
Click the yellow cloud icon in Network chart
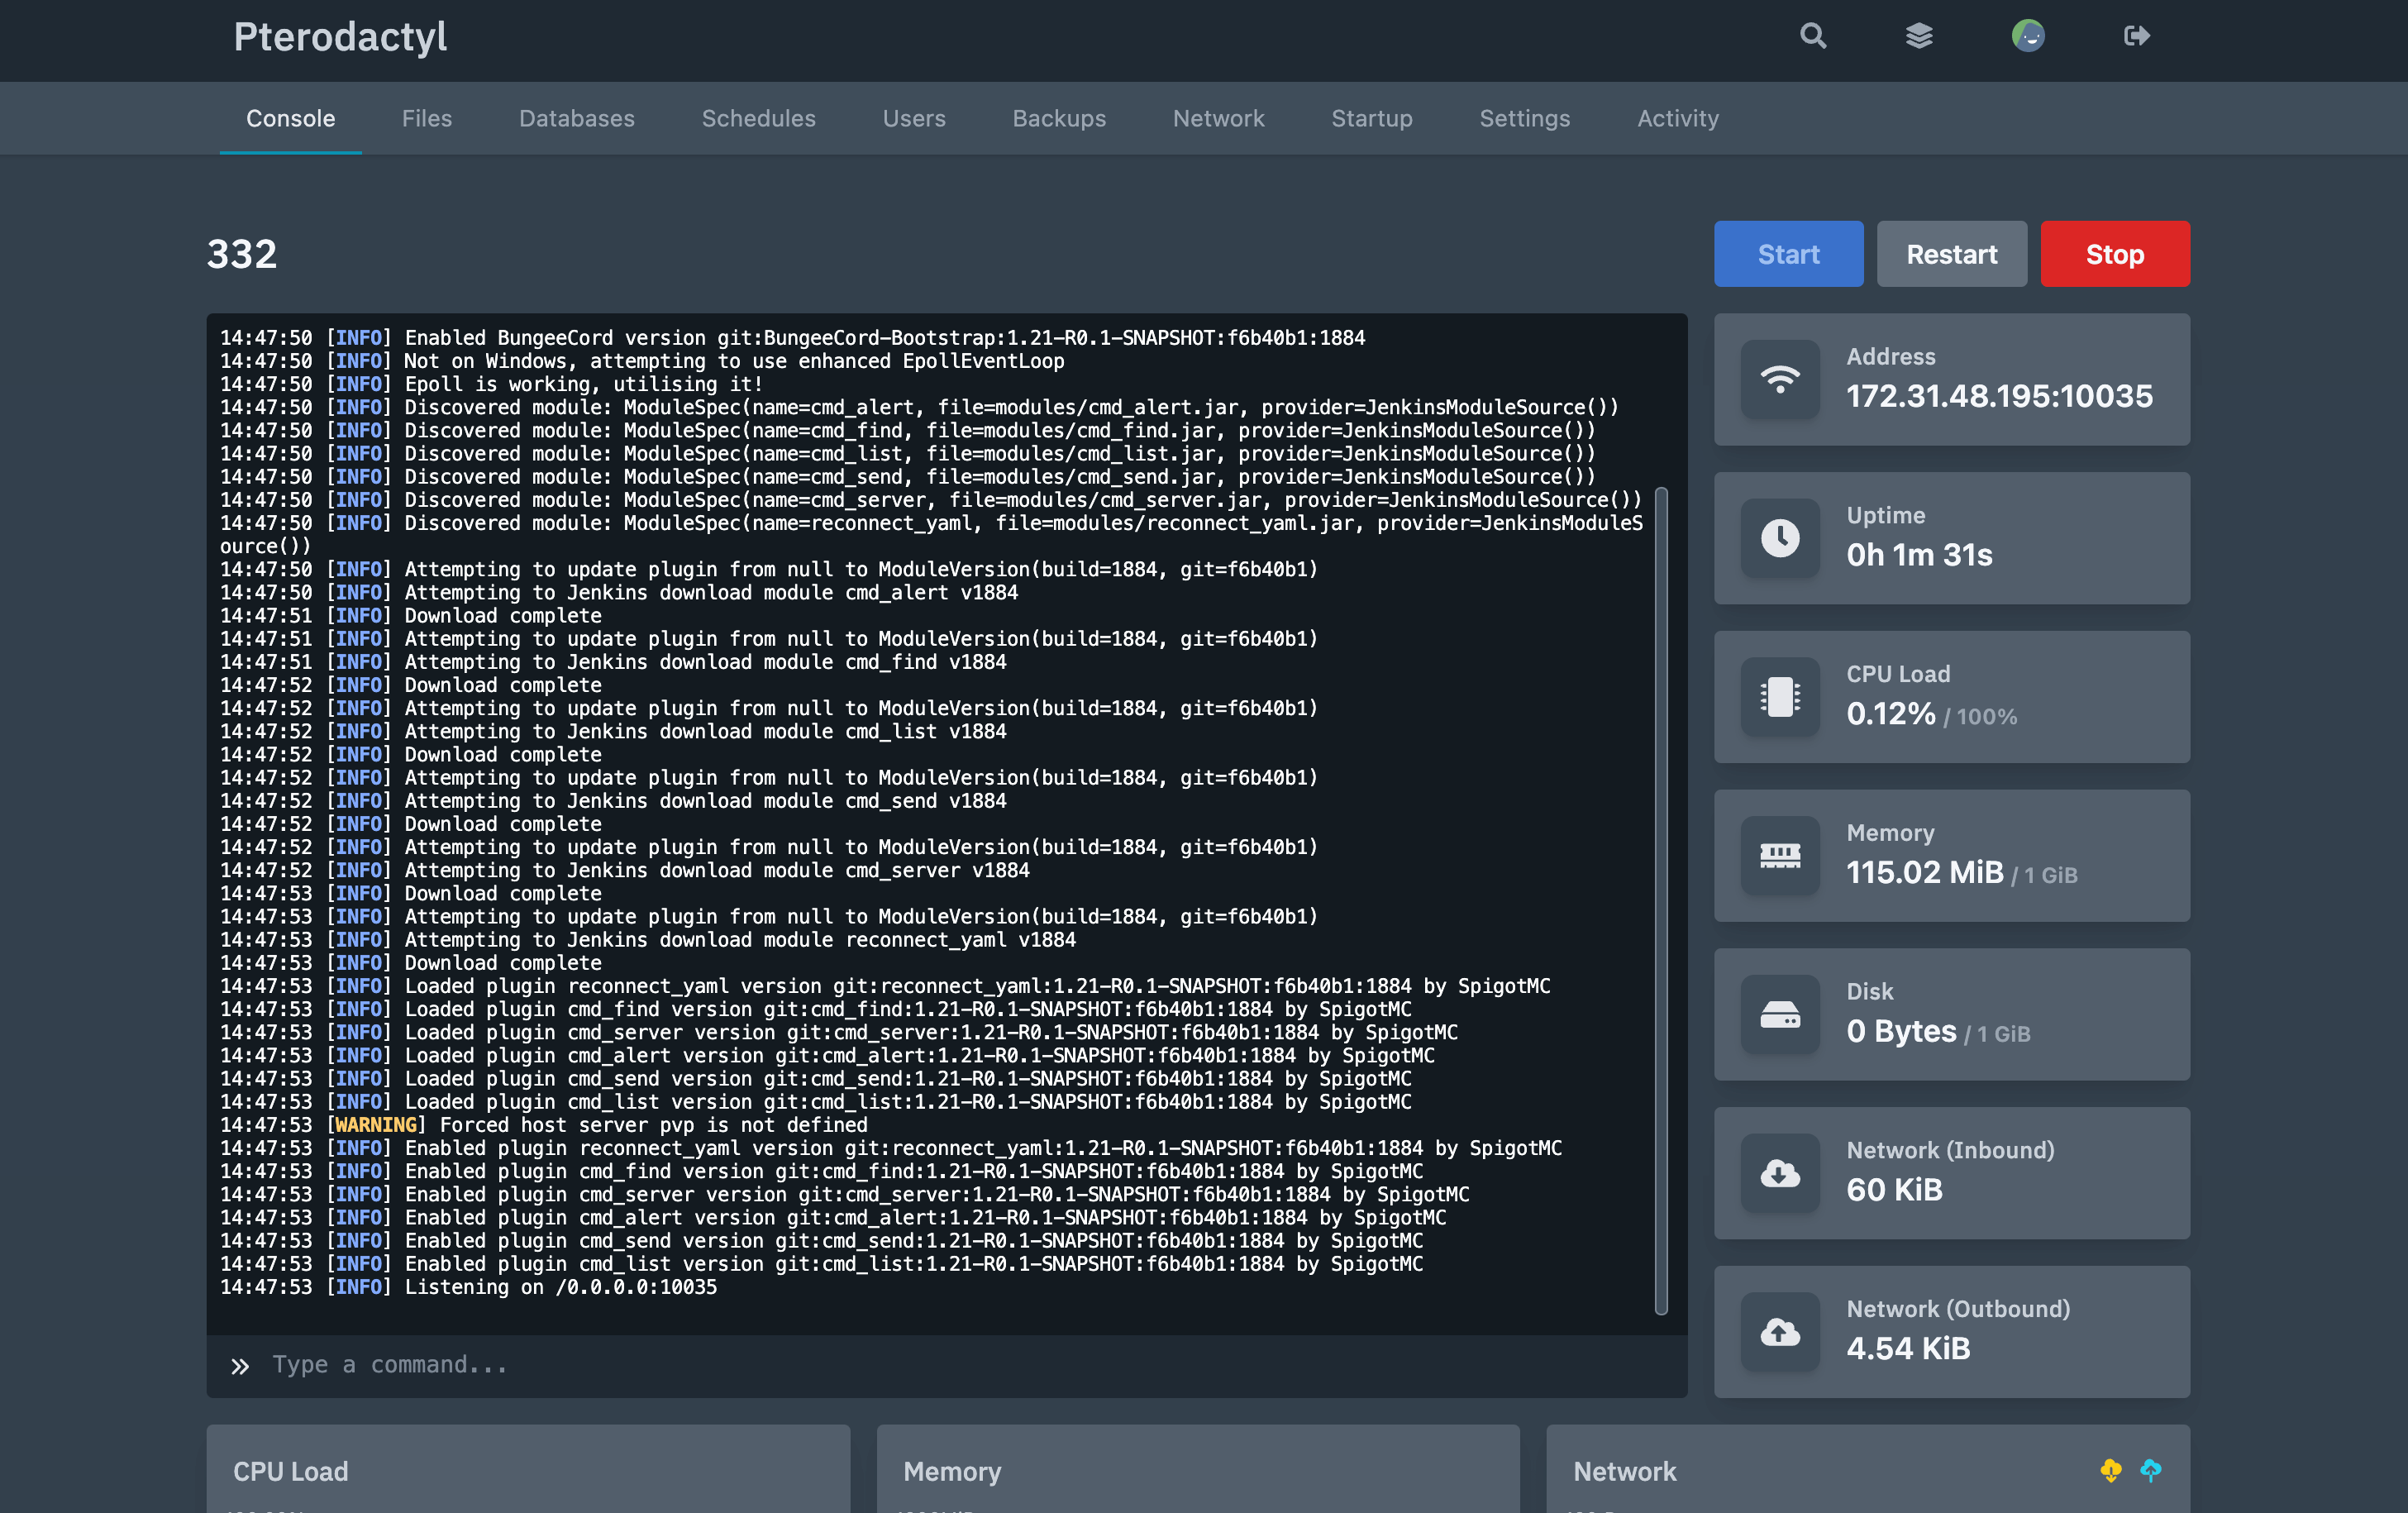point(2110,1470)
